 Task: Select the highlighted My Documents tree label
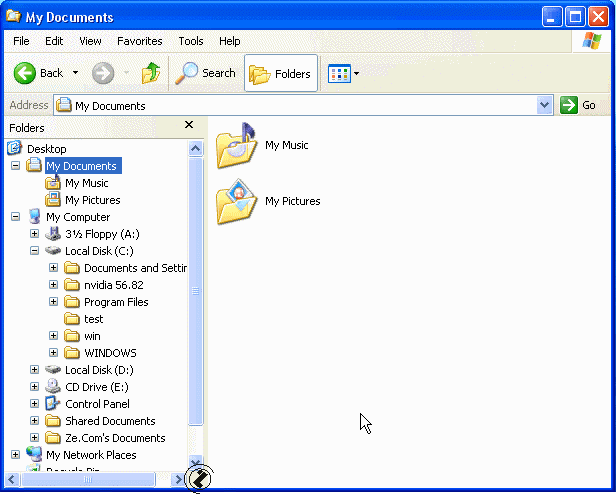tap(83, 166)
